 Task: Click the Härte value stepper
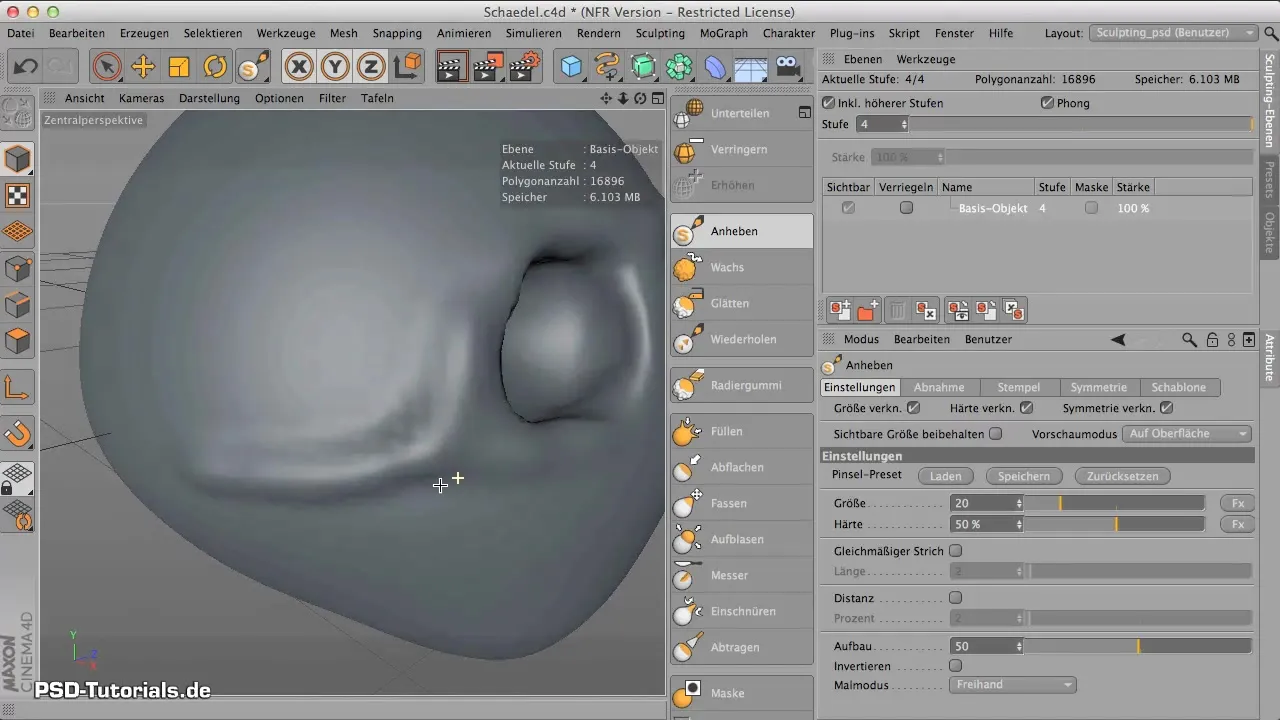1019,524
